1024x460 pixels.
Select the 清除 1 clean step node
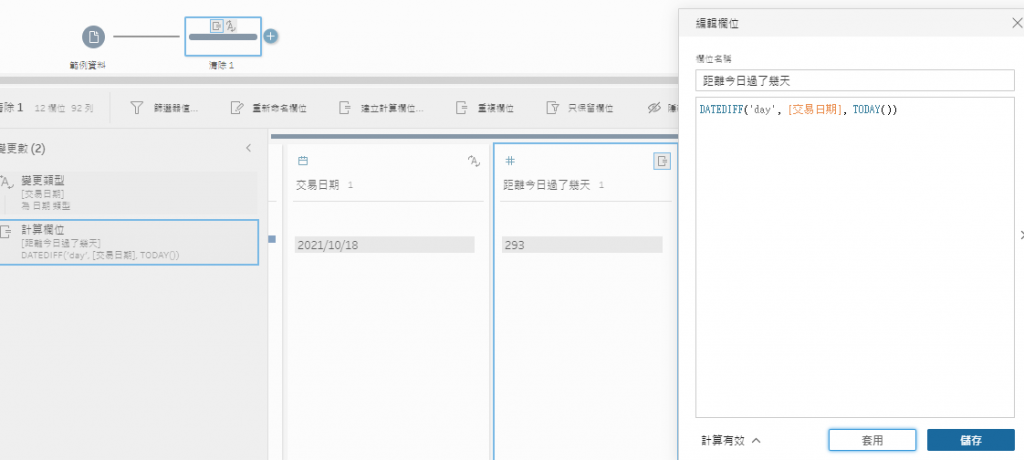[223, 37]
